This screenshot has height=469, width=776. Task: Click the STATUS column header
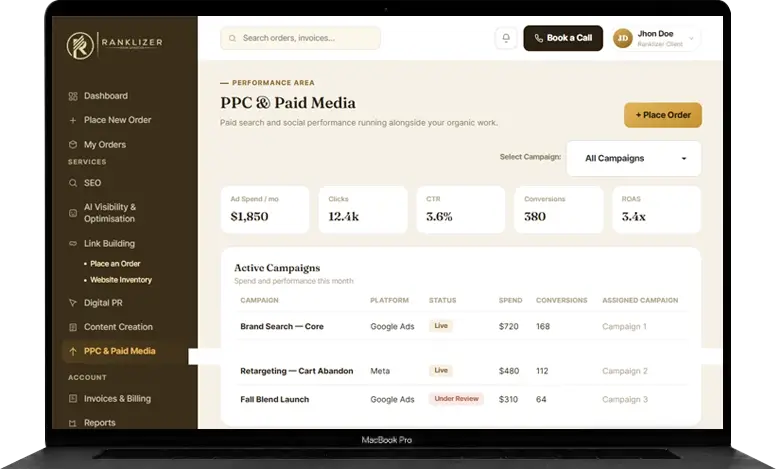click(x=442, y=300)
